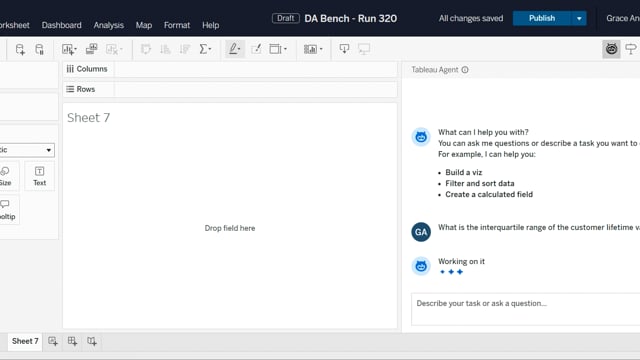Click the GA user avatar

421,232
